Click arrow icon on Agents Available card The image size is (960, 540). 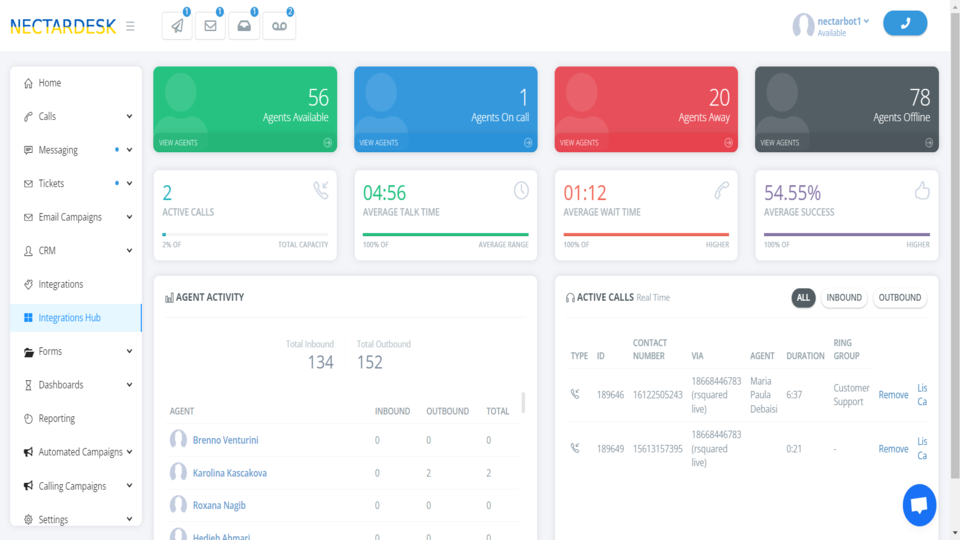tap(328, 143)
